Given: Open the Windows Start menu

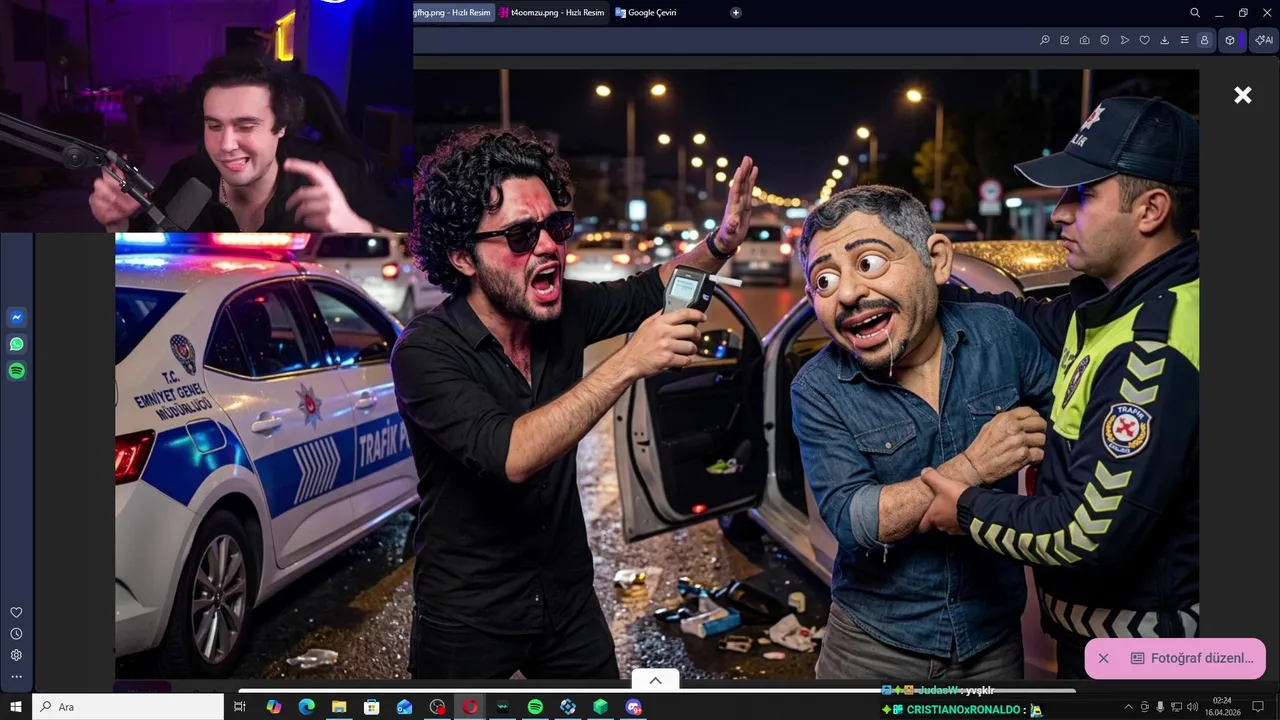Looking at the screenshot, I should [x=16, y=707].
